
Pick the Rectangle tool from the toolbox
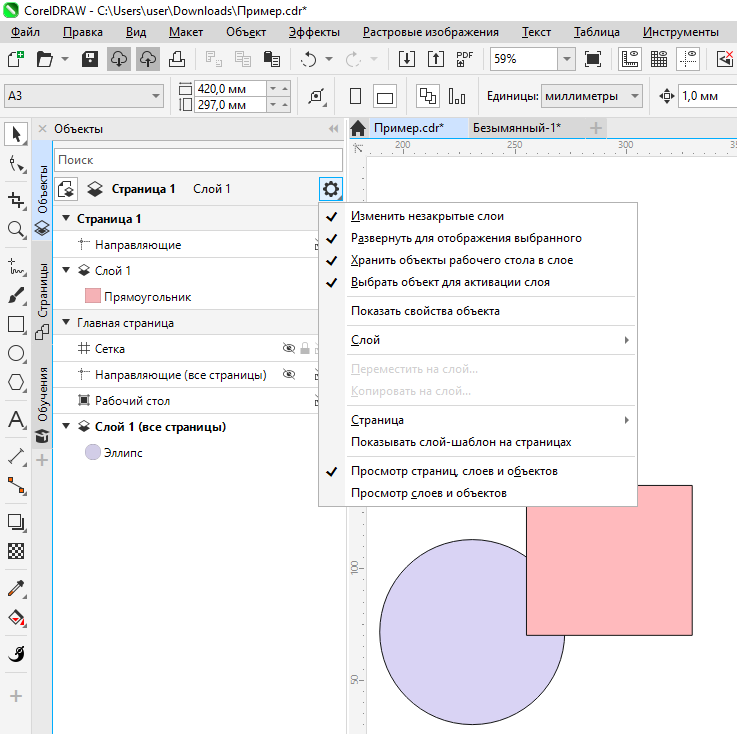16,324
